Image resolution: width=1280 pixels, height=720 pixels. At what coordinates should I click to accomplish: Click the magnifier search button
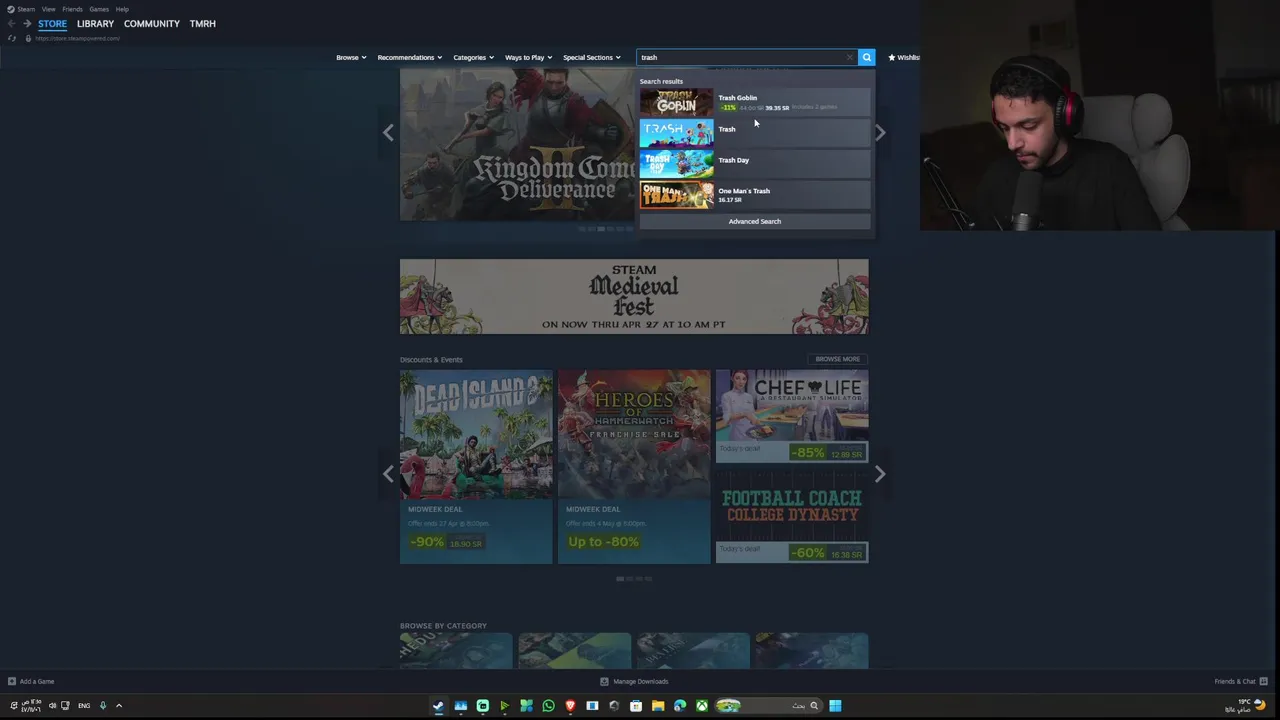coord(867,57)
